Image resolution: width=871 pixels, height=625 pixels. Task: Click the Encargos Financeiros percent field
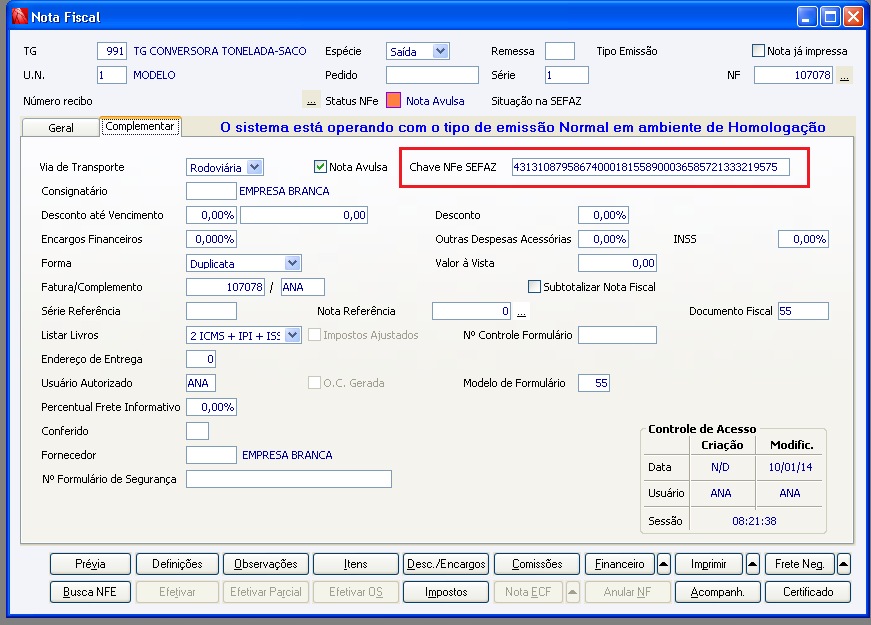point(211,239)
